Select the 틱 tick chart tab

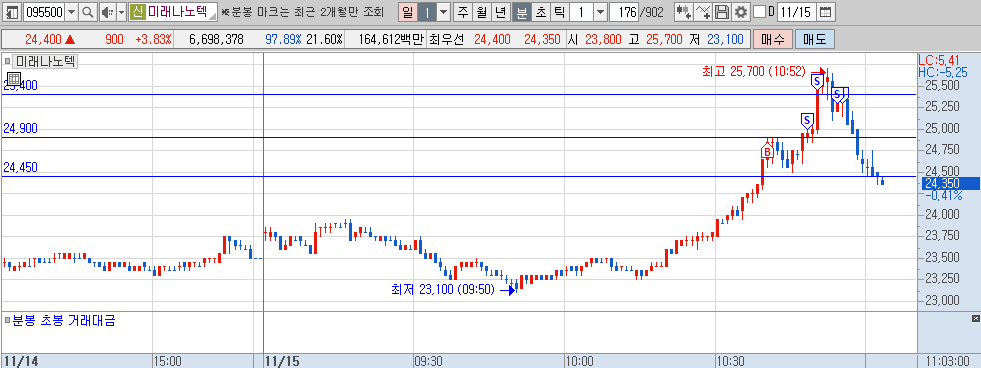click(x=559, y=12)
